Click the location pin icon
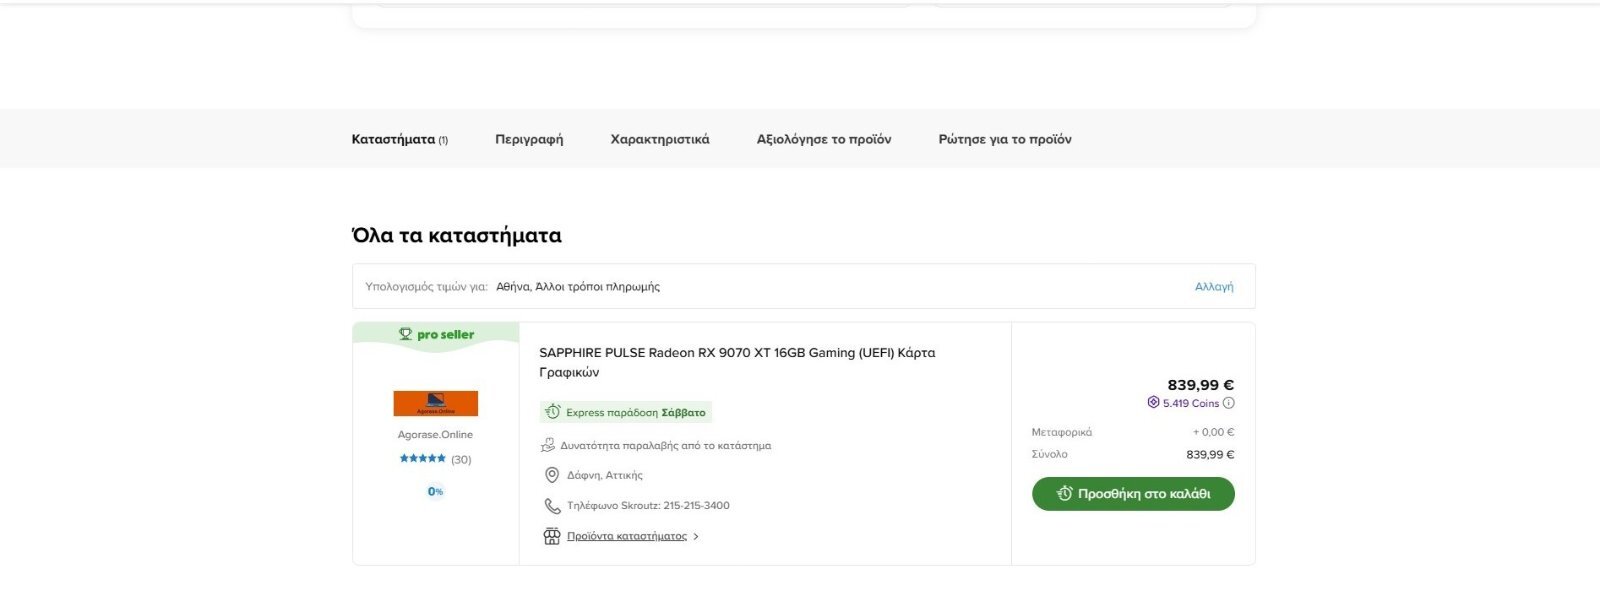1600x607 pixels. [x=551, y=475]
